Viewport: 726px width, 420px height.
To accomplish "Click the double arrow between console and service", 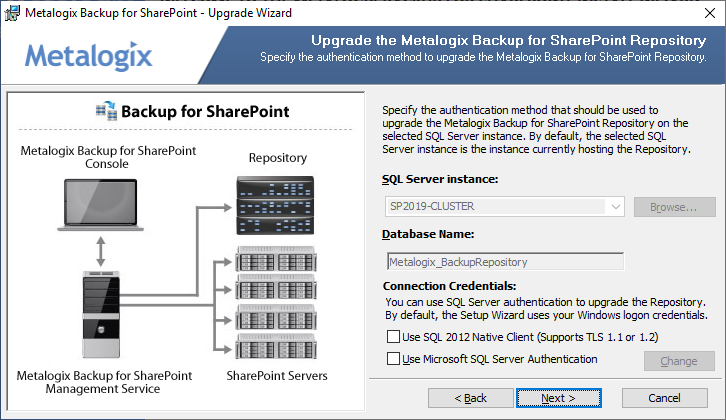I will tap(99, 250).
